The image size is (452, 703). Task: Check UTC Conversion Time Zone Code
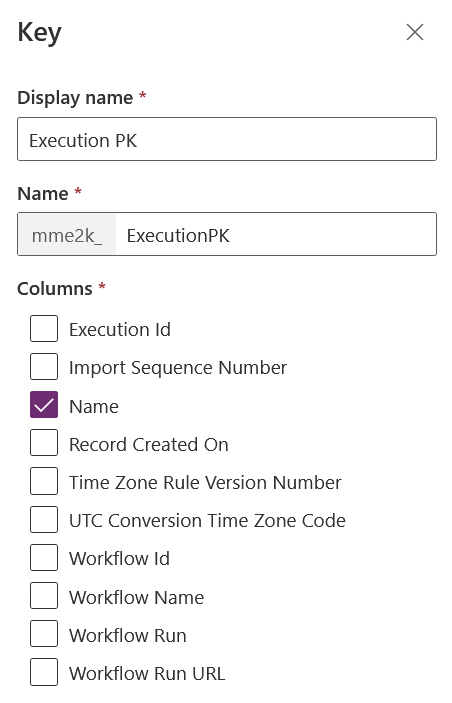point(44,520)
